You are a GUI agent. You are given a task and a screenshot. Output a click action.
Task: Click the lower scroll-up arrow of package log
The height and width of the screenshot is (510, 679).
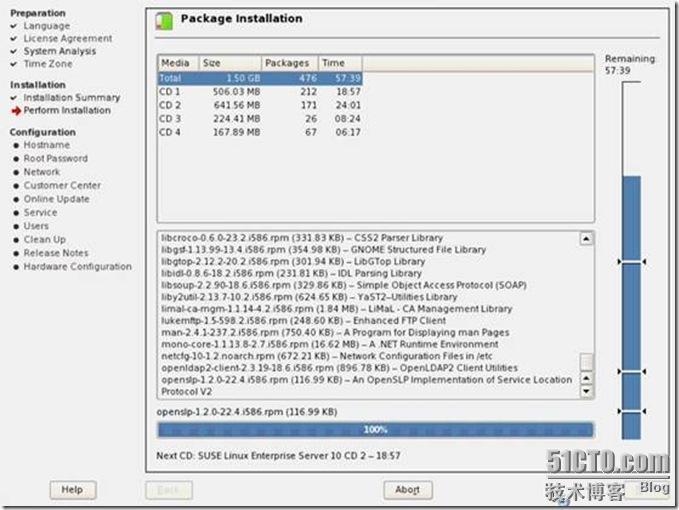point(586,379)
